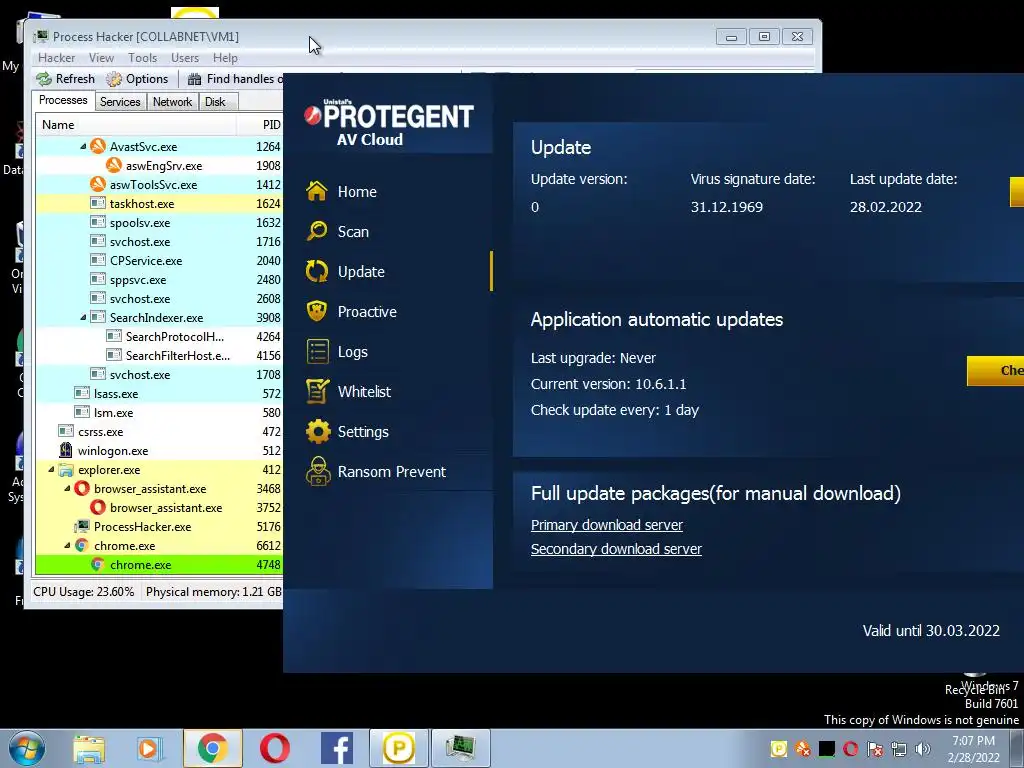Click the explorer.exe folder icon
The image size is (1024, 768).
[x=66, y=470]
